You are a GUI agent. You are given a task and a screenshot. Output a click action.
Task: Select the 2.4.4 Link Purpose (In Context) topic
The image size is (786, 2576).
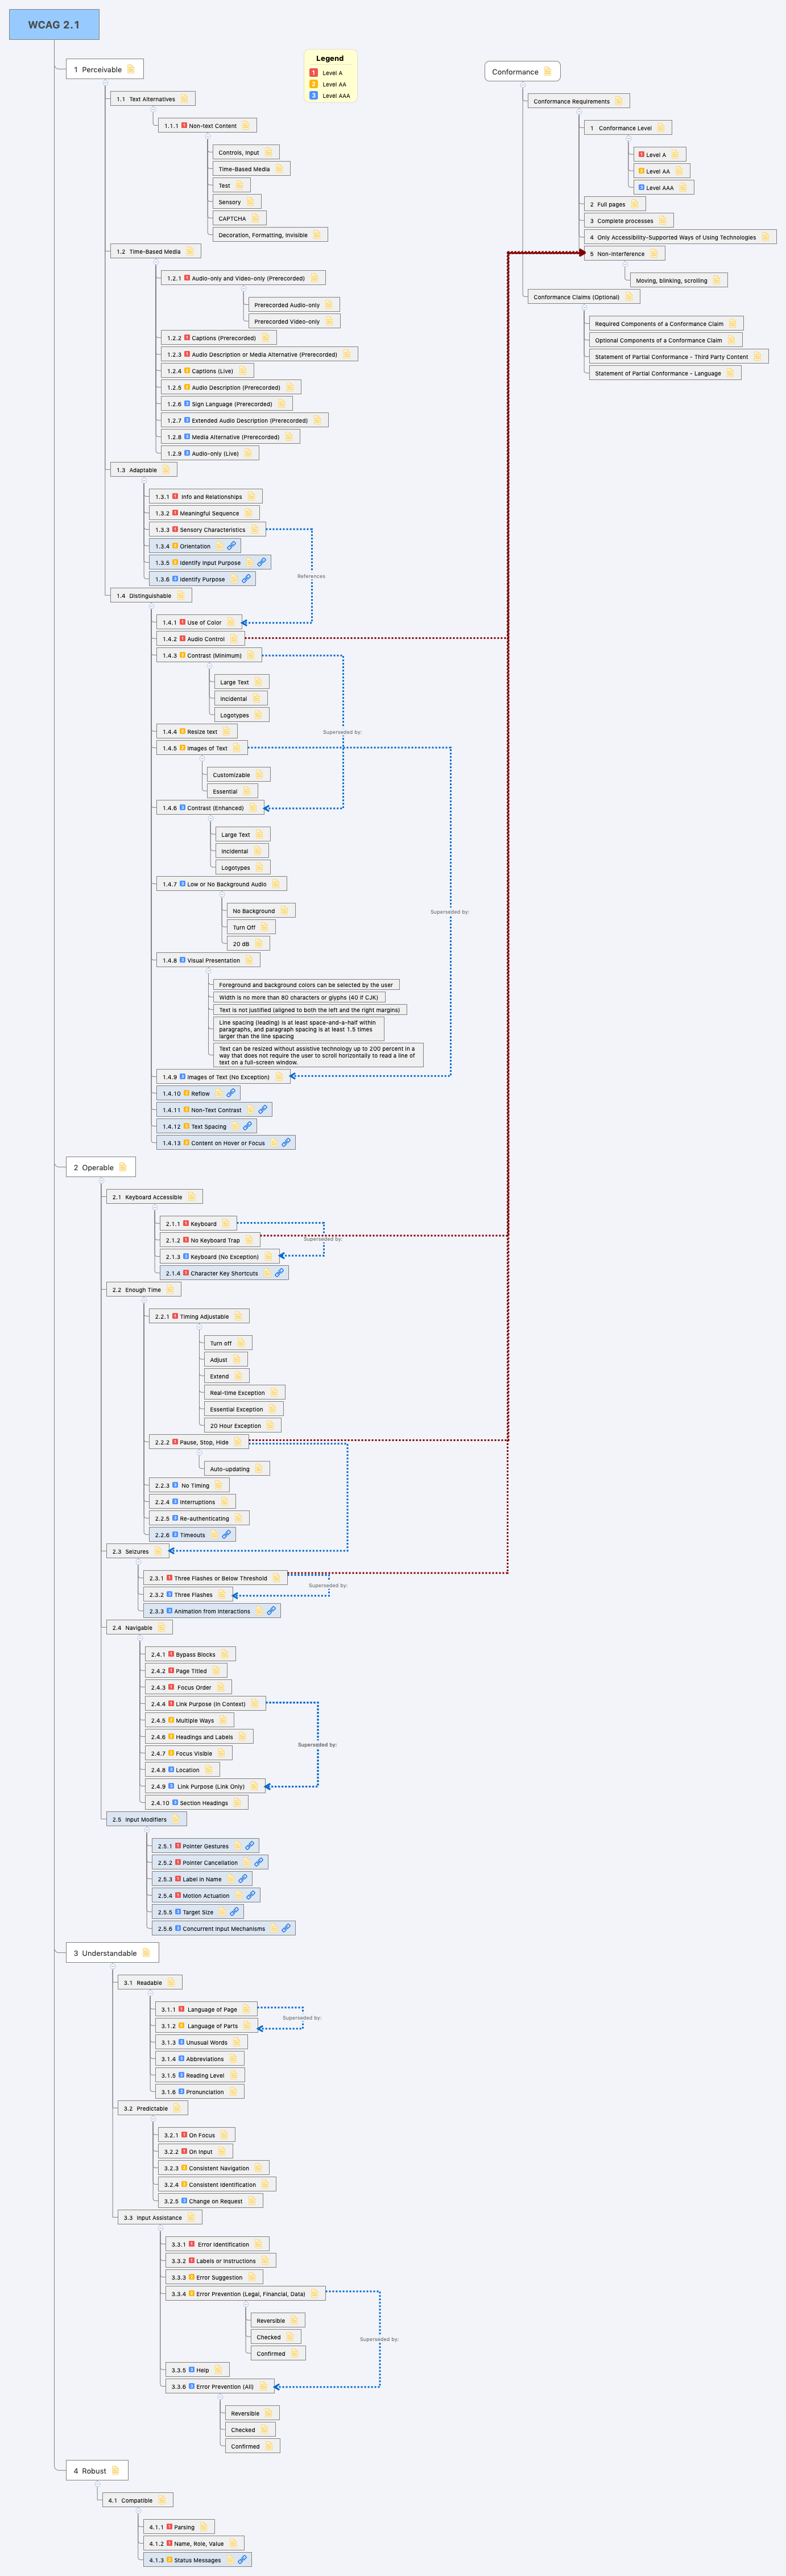tap(205, 1703)
